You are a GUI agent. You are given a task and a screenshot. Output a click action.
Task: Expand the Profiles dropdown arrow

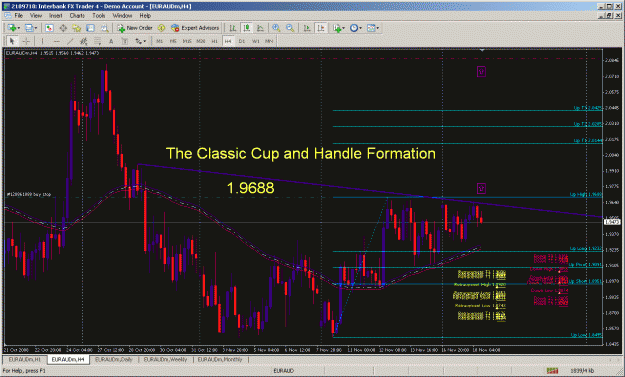36,28
